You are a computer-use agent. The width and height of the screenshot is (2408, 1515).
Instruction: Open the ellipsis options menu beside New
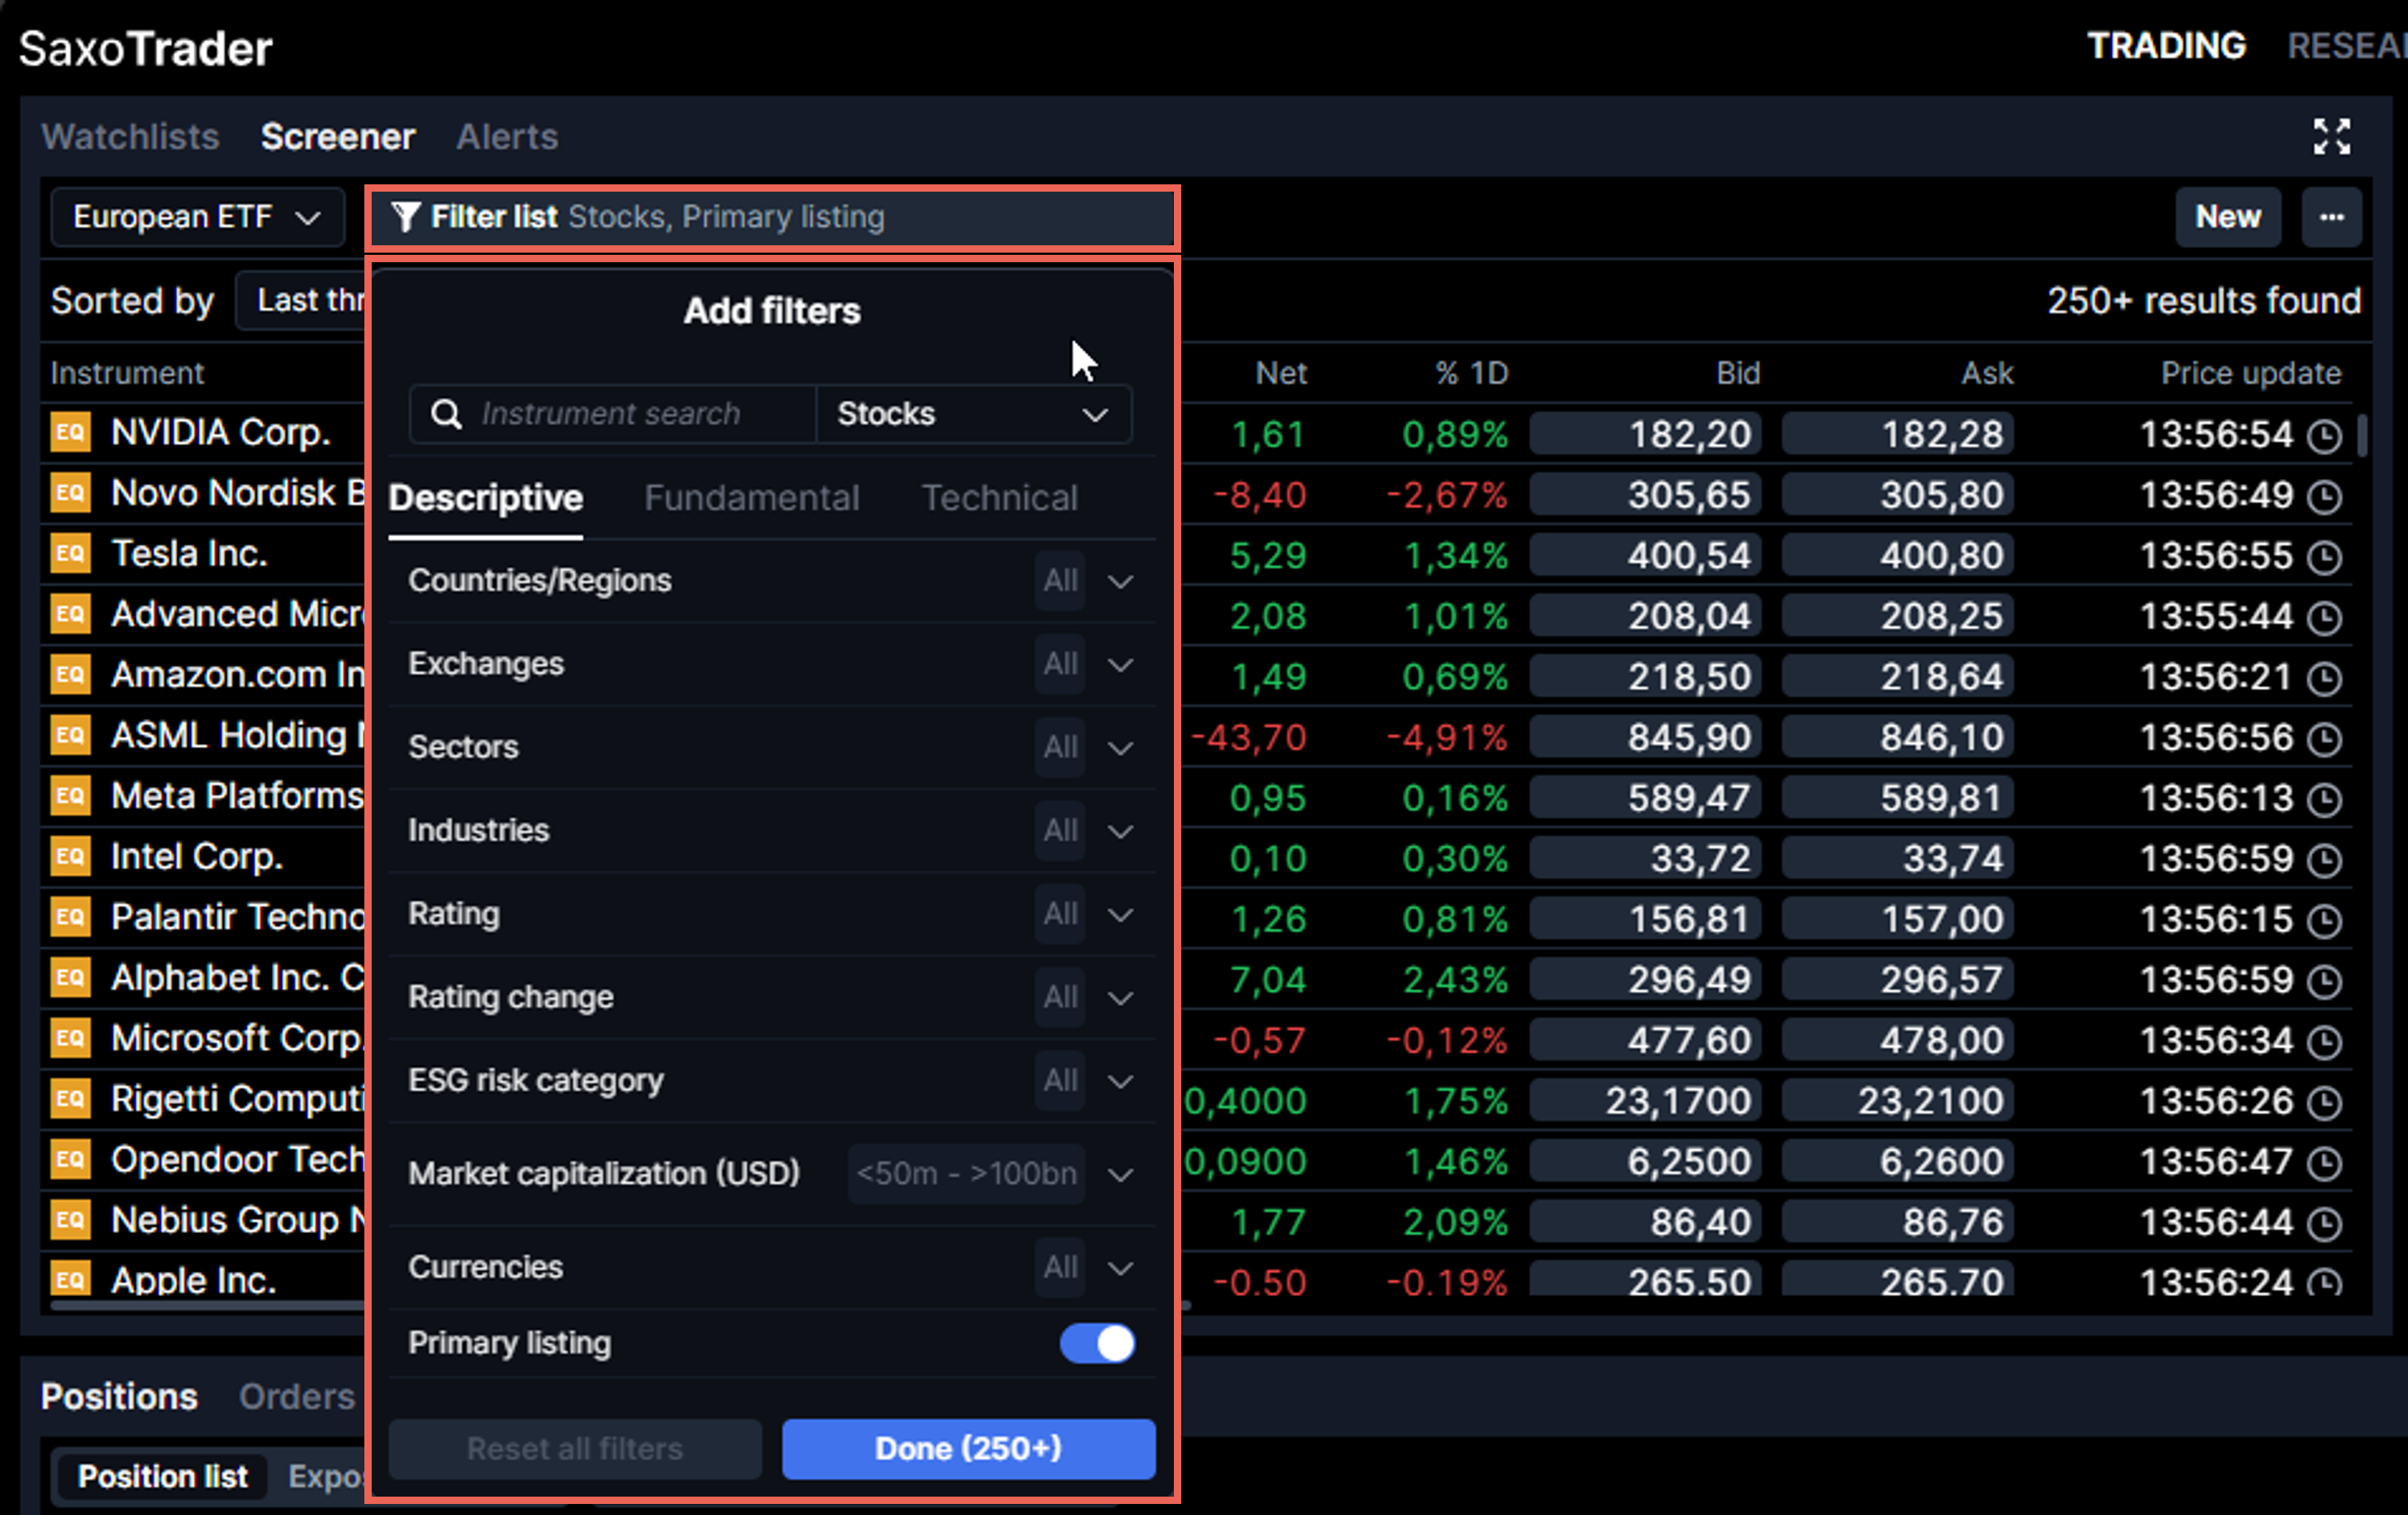tap(2332, 217)
